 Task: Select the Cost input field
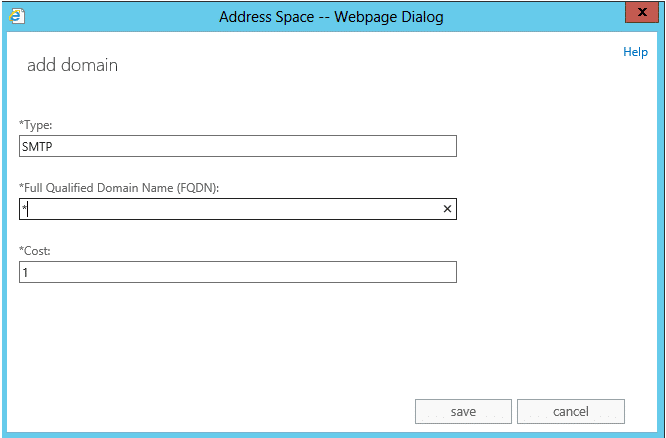[x=237, y=272]
